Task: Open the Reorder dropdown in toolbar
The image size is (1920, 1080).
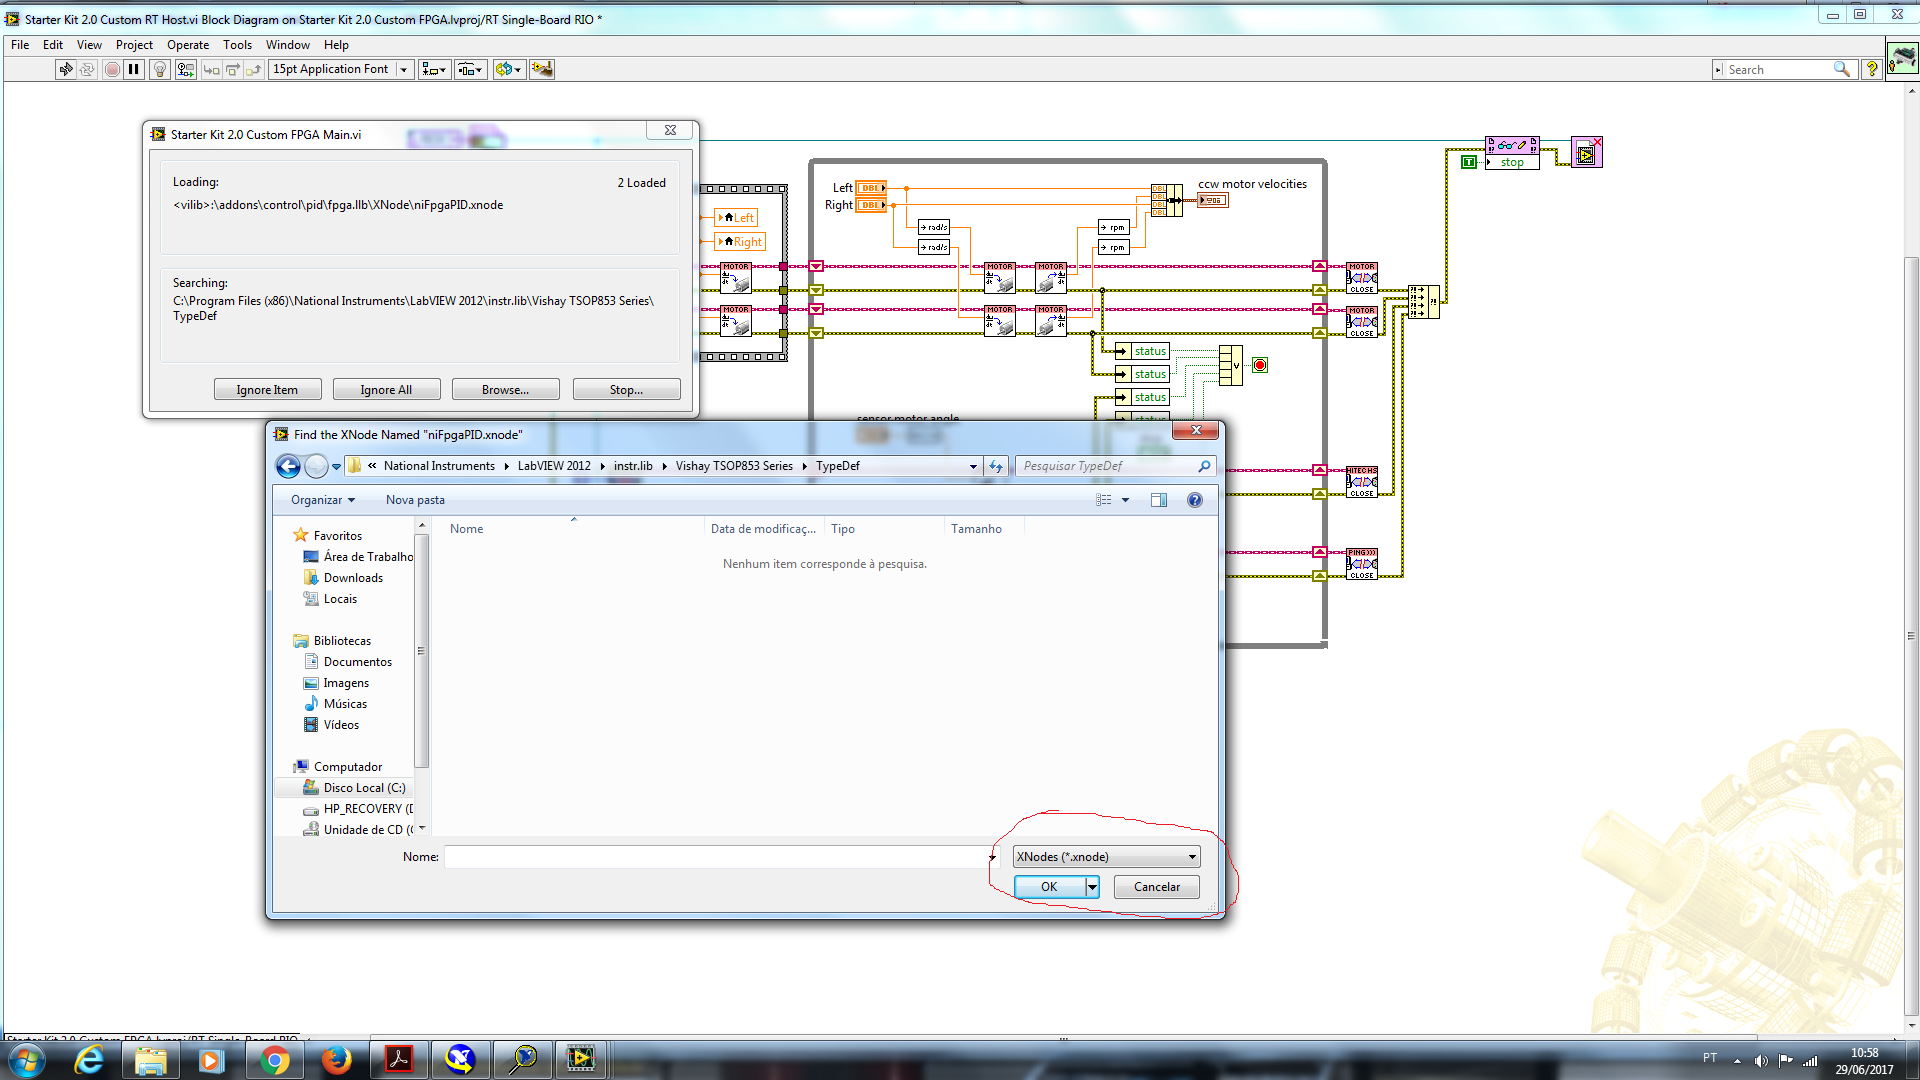Action: coord(508,69)
